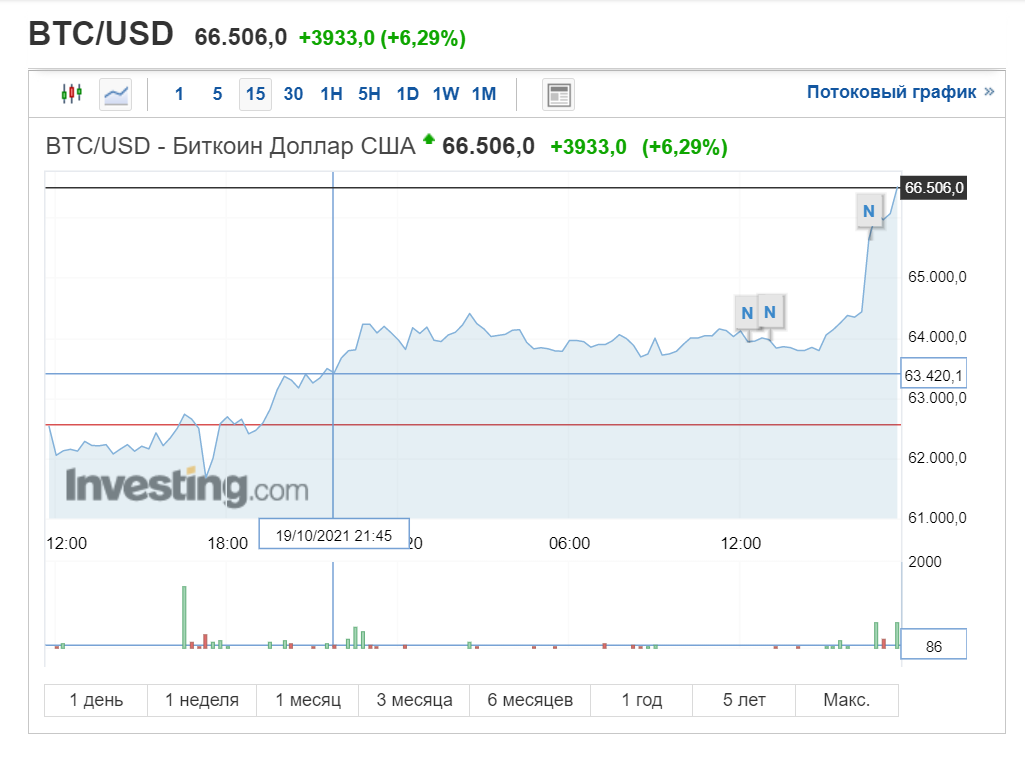The height and width of the screenshot is (759, 1025).
Task: Click the 63.420,1 crosshair price label
Action: [934, 376]
